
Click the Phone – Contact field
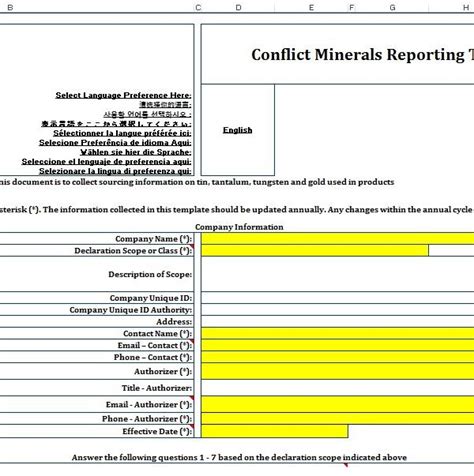pyautogui.click(x=338, y=357)
